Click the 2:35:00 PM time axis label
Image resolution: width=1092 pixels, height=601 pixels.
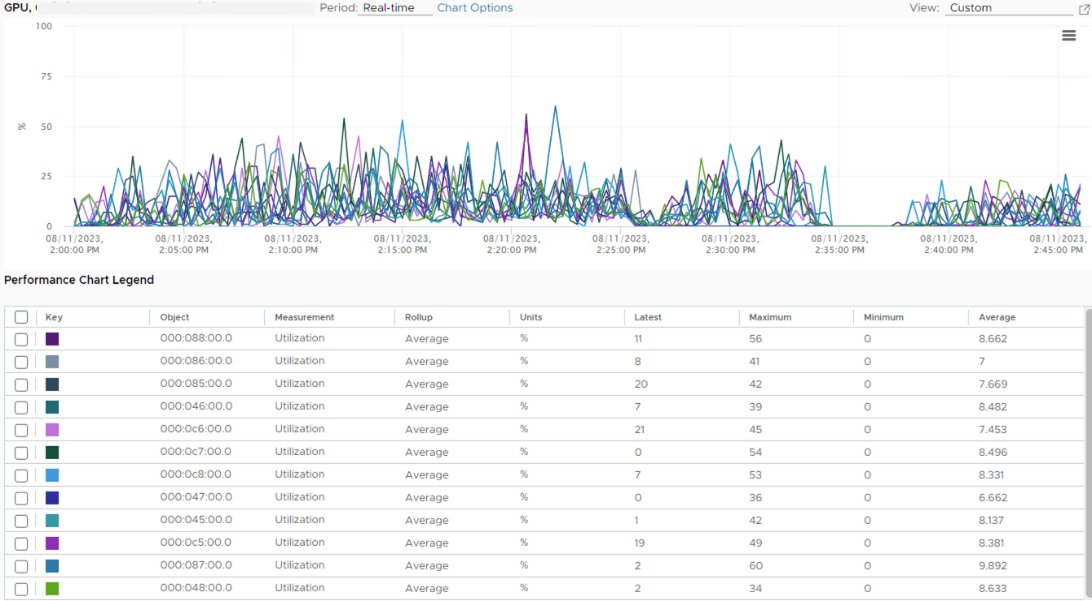click(839, 244)
